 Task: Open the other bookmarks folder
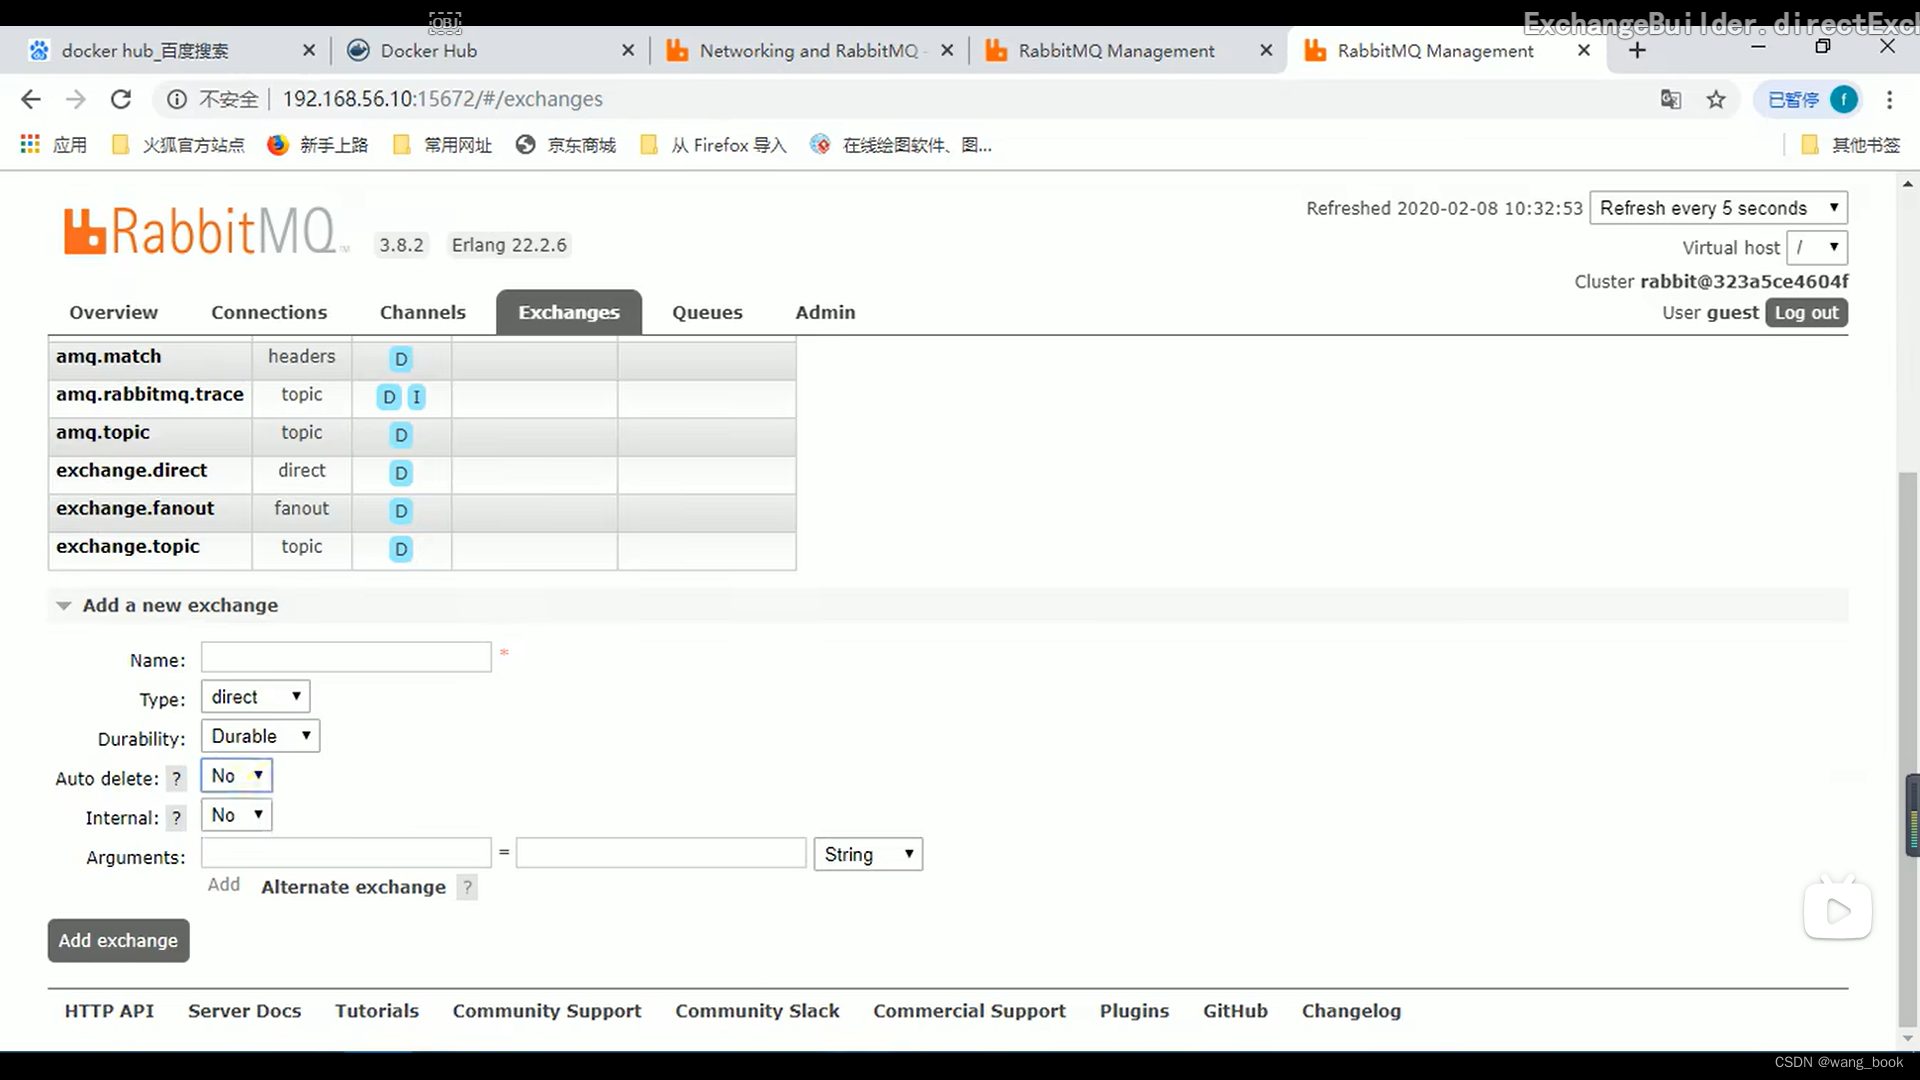point(1851,145)
